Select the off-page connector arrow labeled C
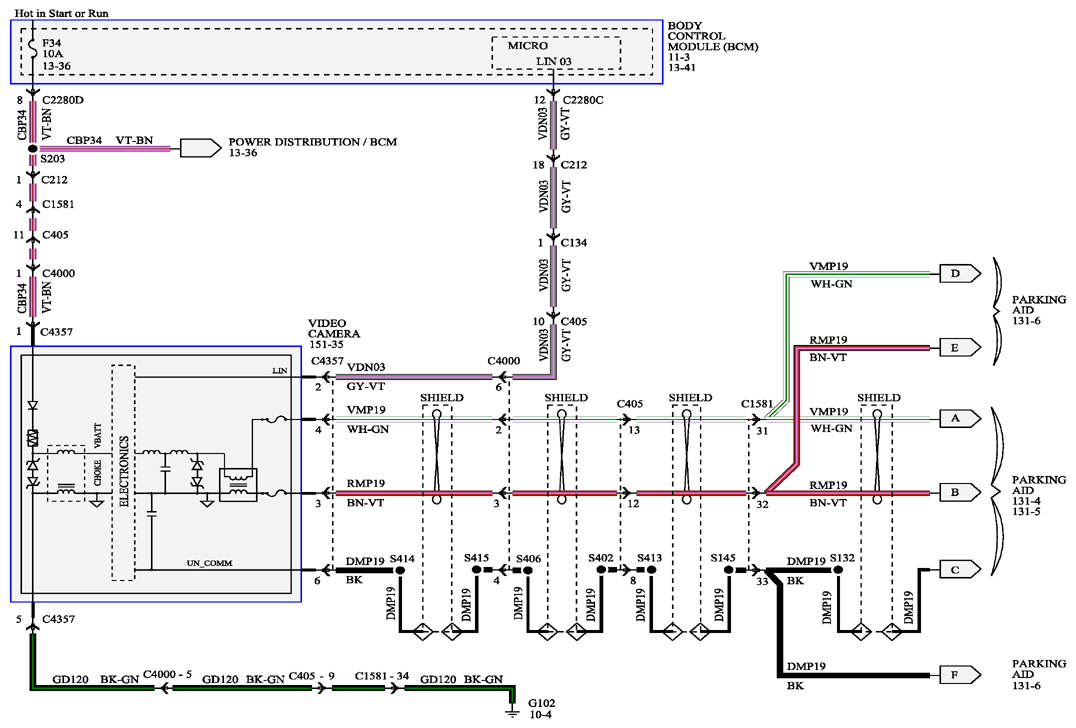Image resolution: width=1076 pixels, height=728 pixels. click(960, 570)
